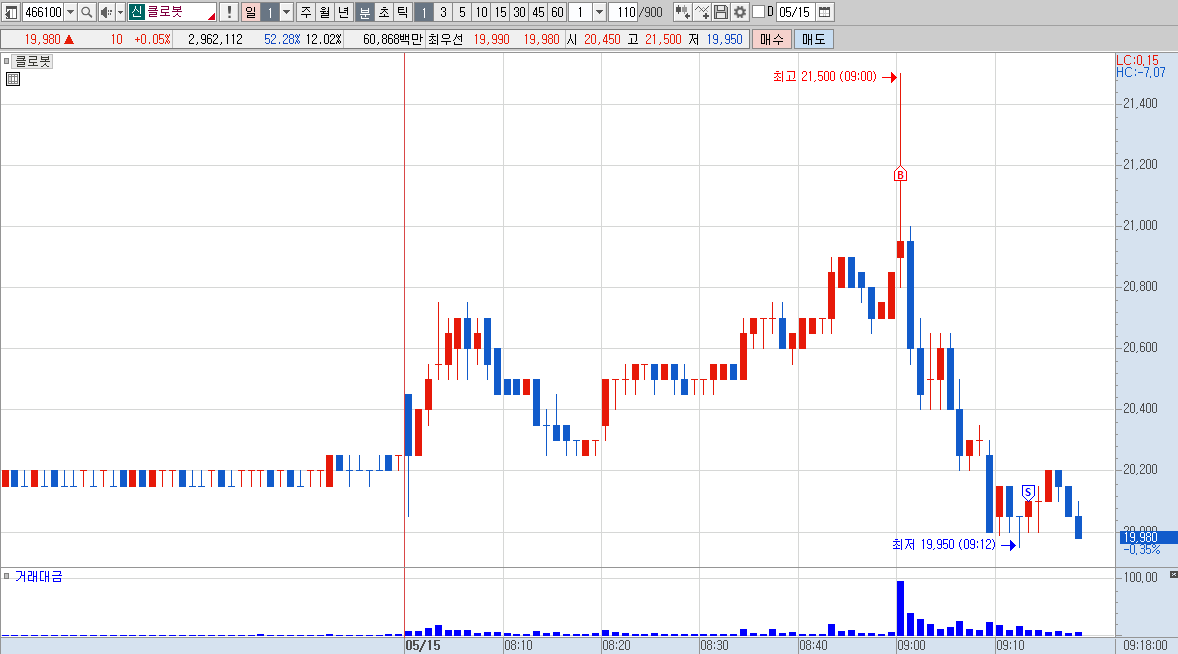This screenshot has height=654, width=1178.
Task: Click the add line indicator icon
Action: coord(702,12)
